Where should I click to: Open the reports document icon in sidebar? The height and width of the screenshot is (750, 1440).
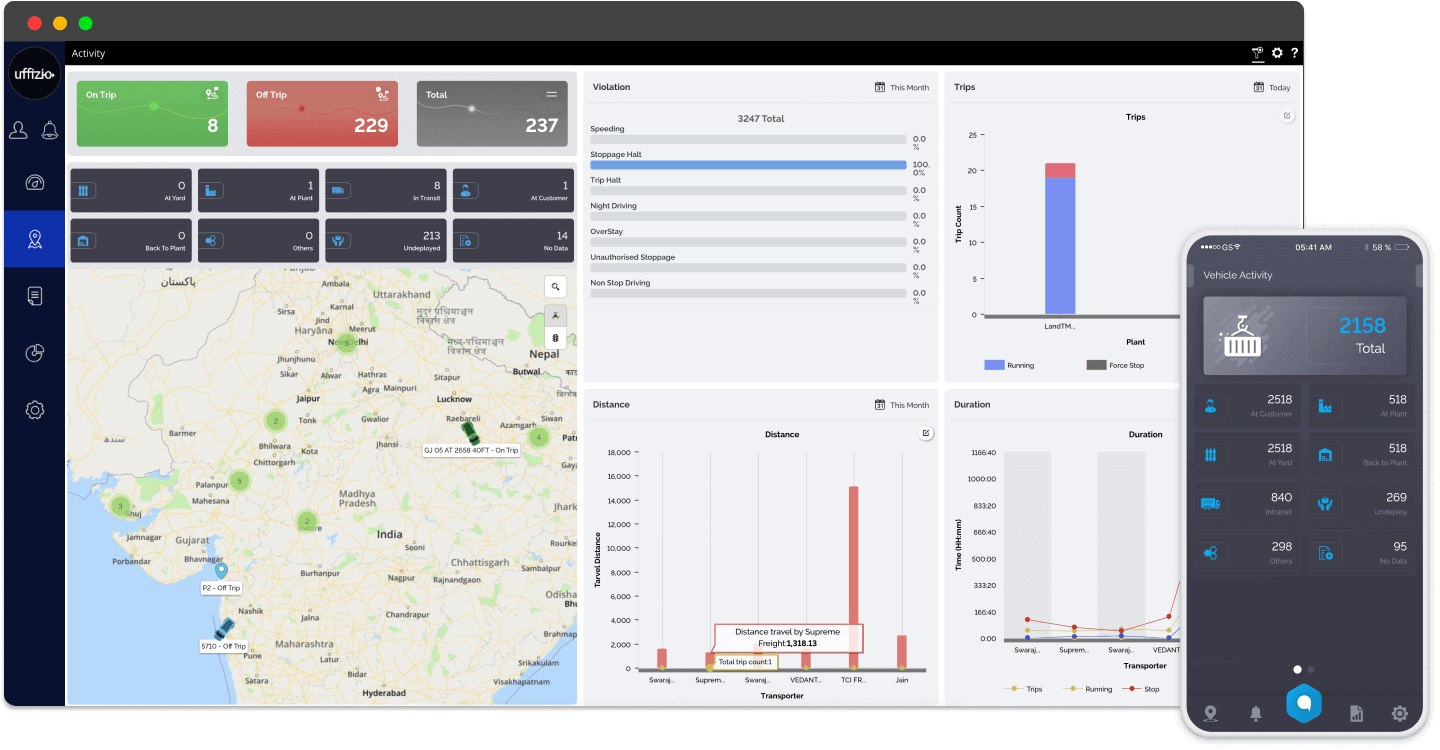(35, 295)
